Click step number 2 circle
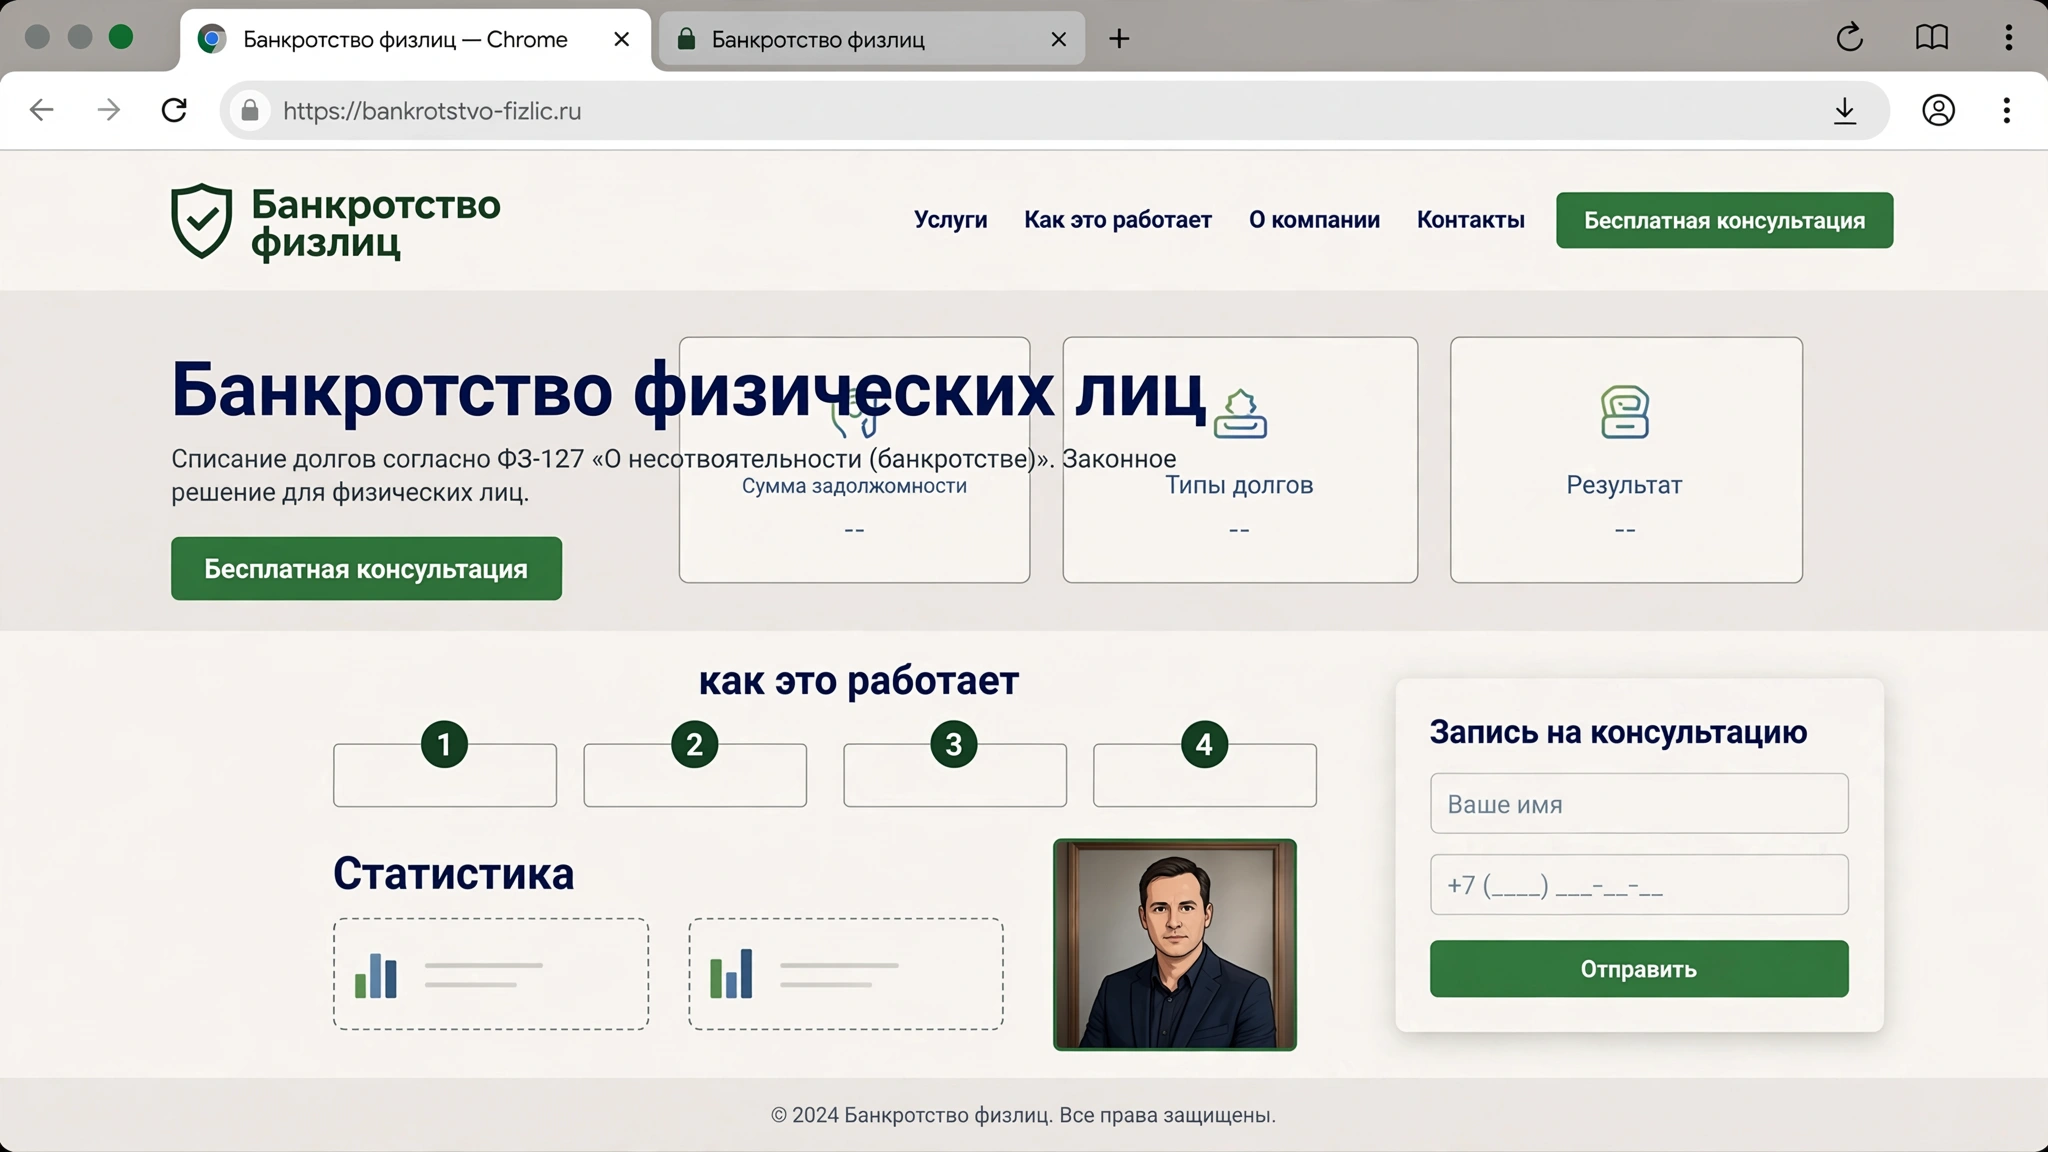This screenshot has height=1152, width=2048. [694, 744]
